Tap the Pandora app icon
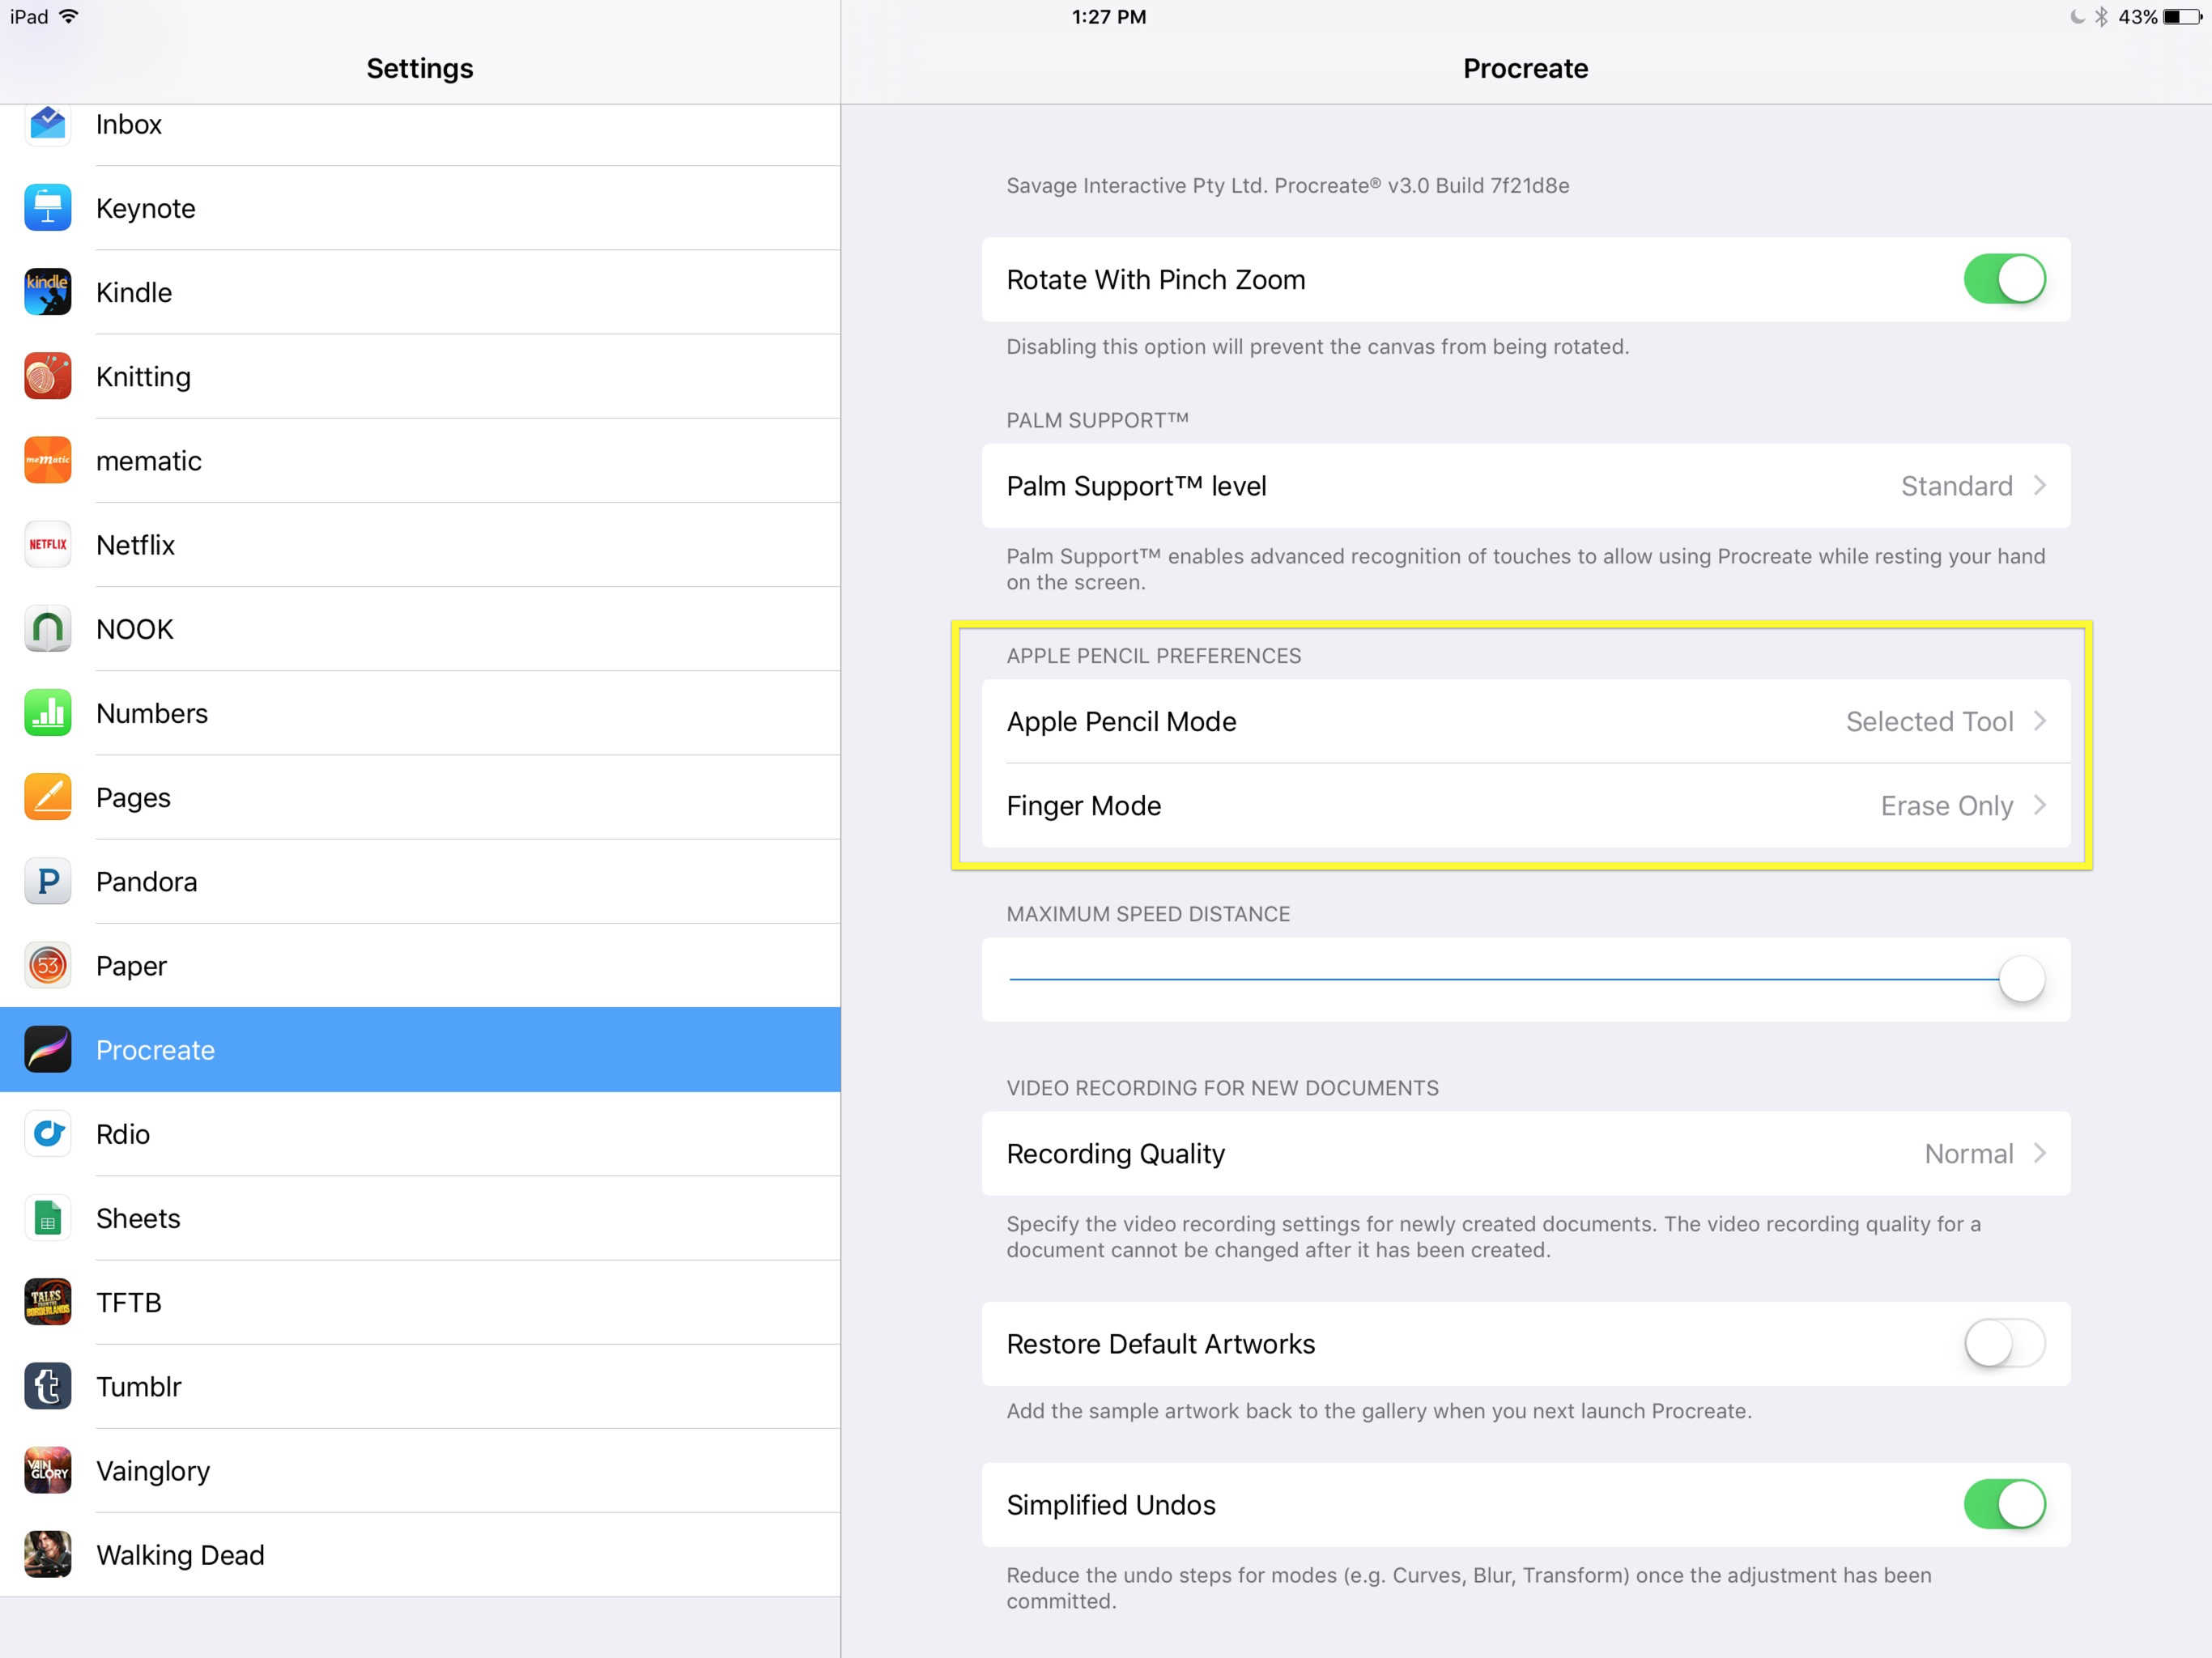 (x=47, y=882)
